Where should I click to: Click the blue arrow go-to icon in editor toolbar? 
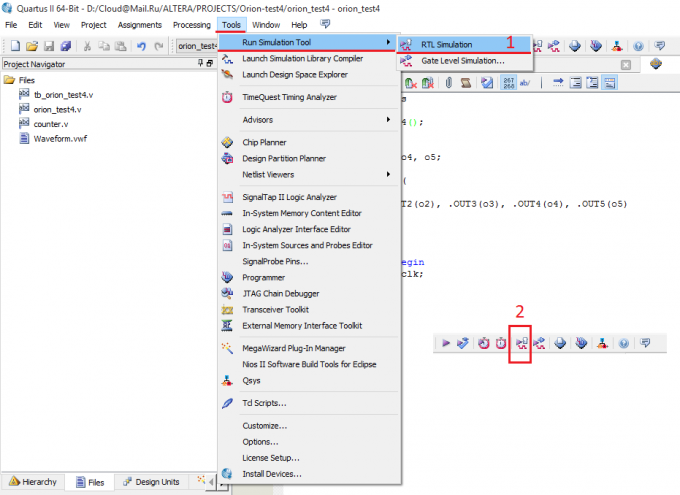coord(558,82)
